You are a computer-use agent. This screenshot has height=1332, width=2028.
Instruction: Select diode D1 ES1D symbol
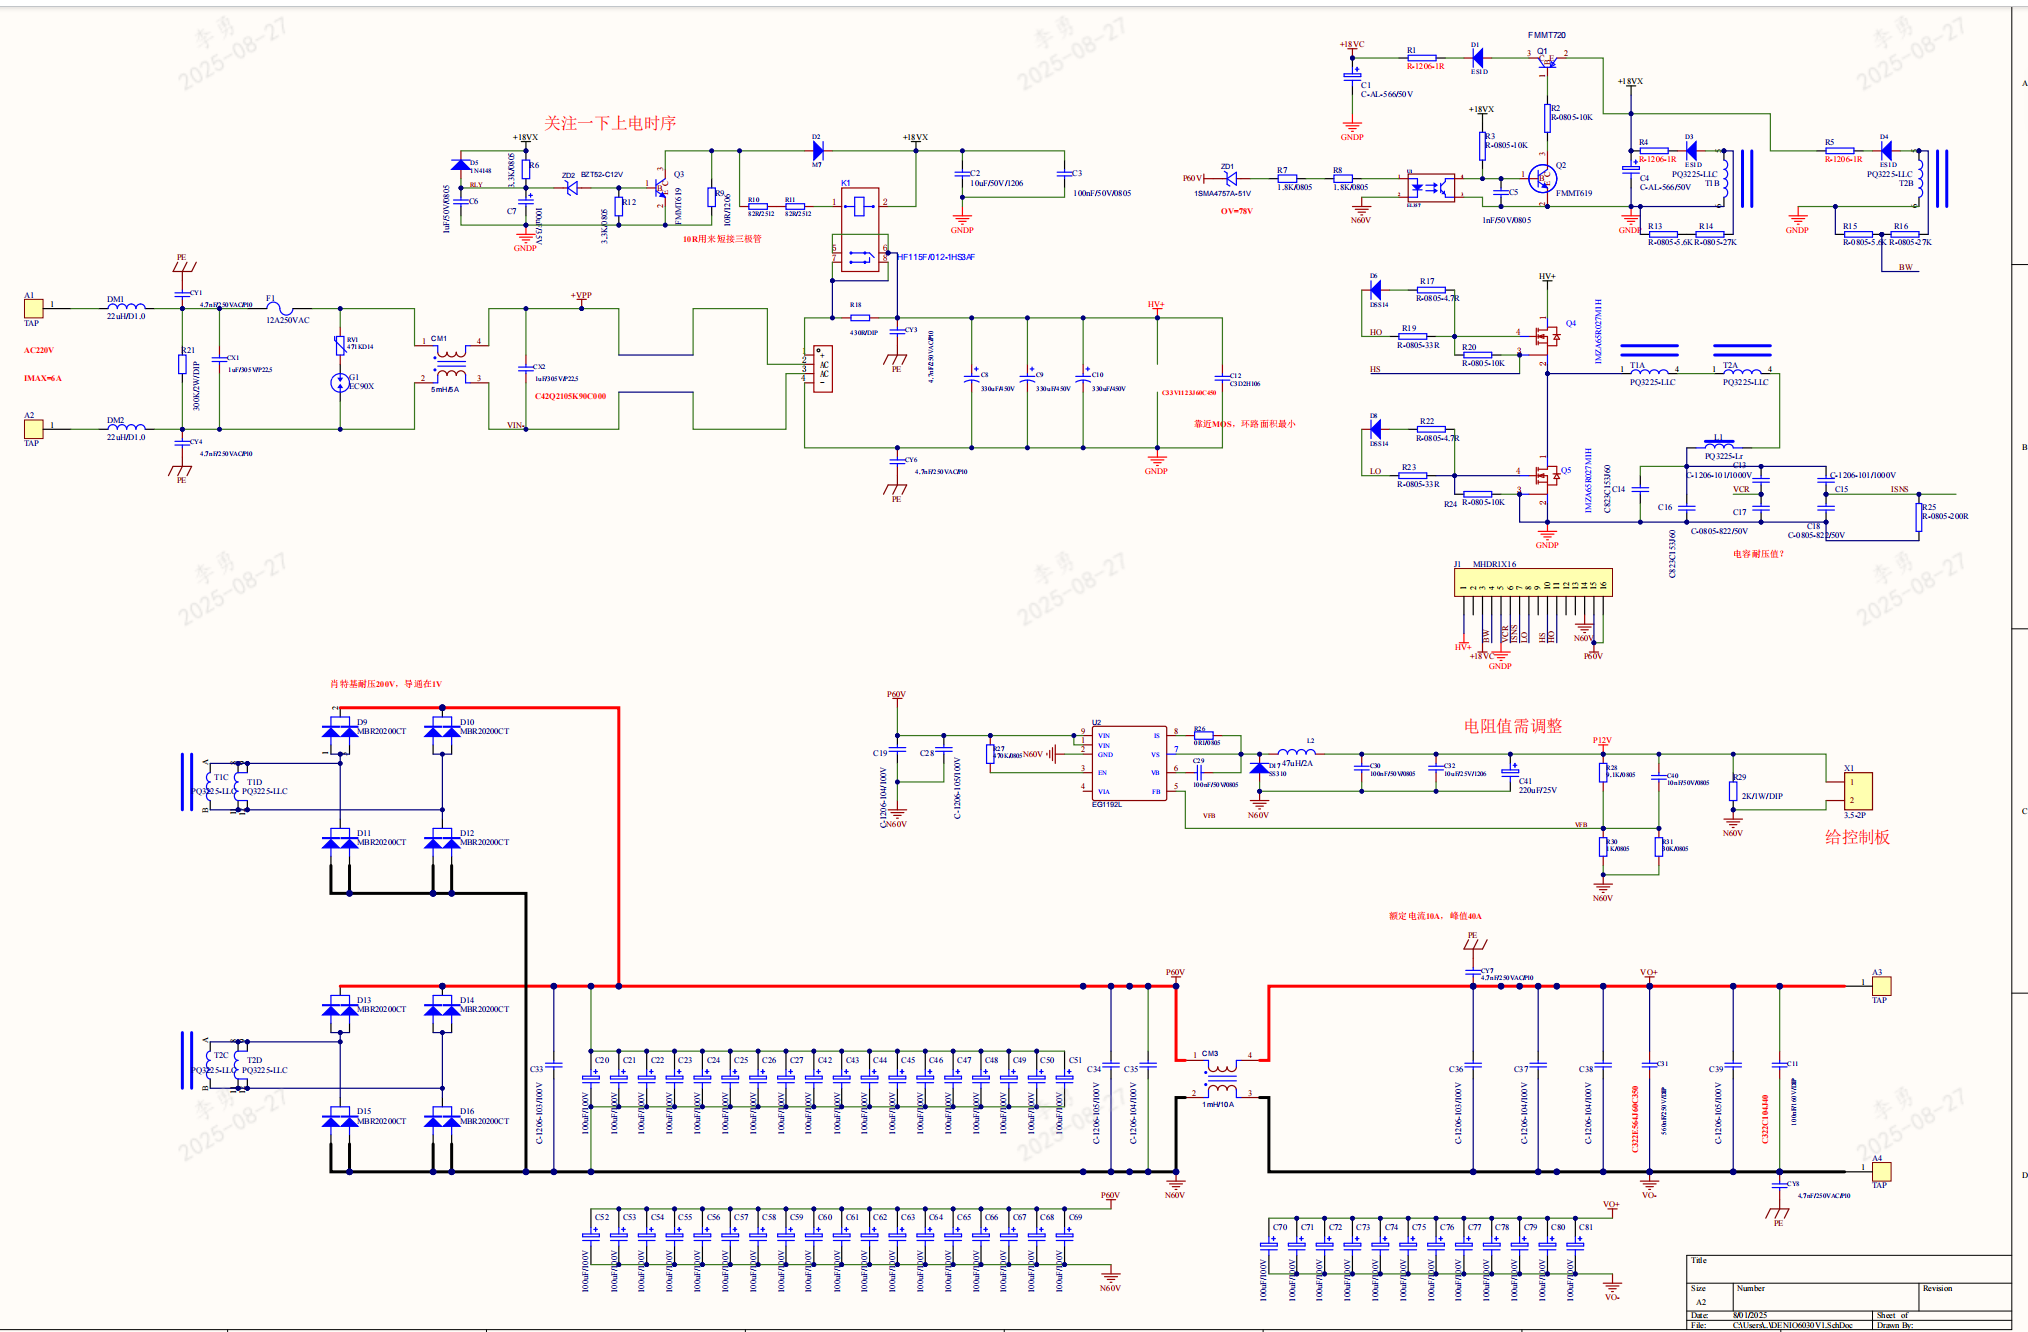(x=1477, y=58)
